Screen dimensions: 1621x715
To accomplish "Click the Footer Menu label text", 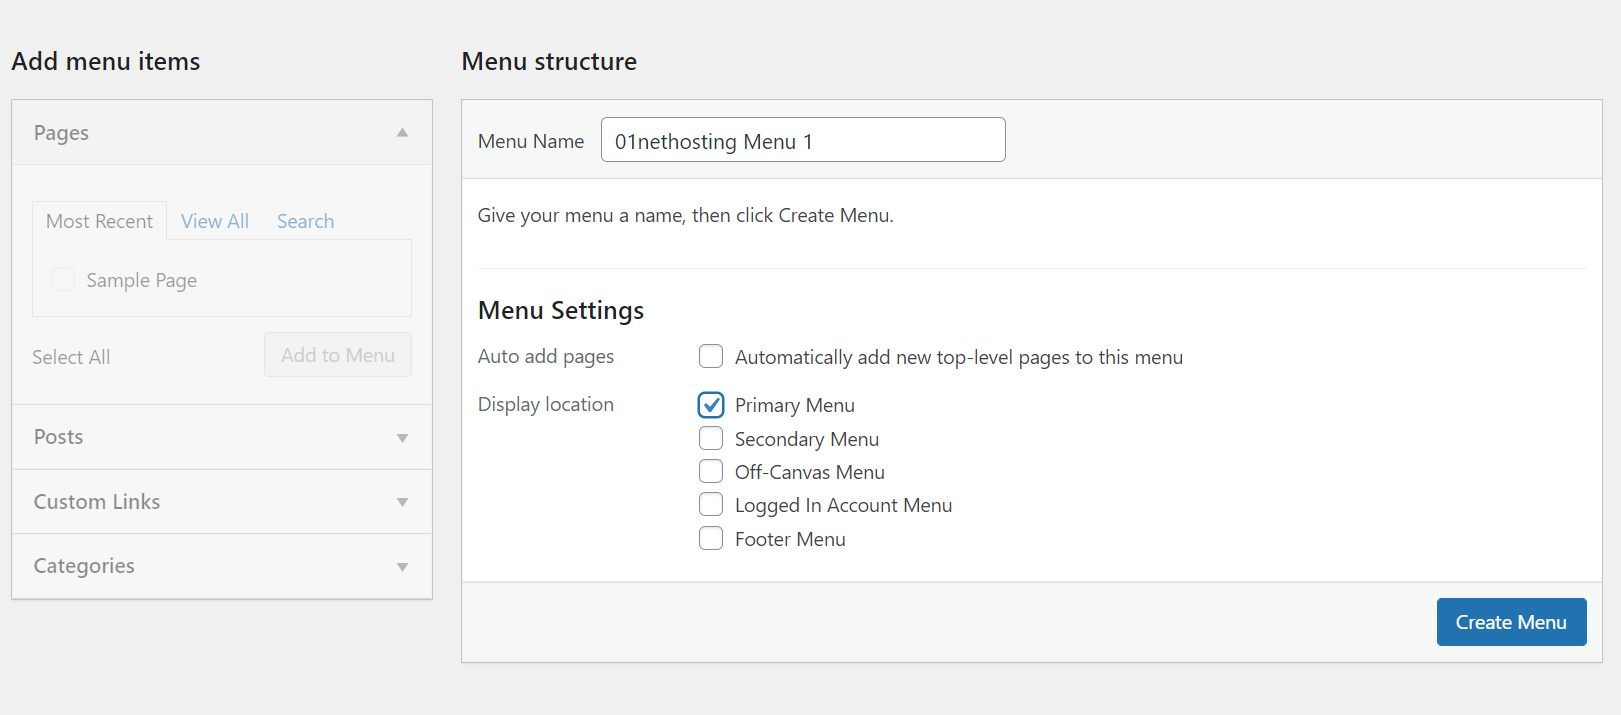I will point(790,539).
